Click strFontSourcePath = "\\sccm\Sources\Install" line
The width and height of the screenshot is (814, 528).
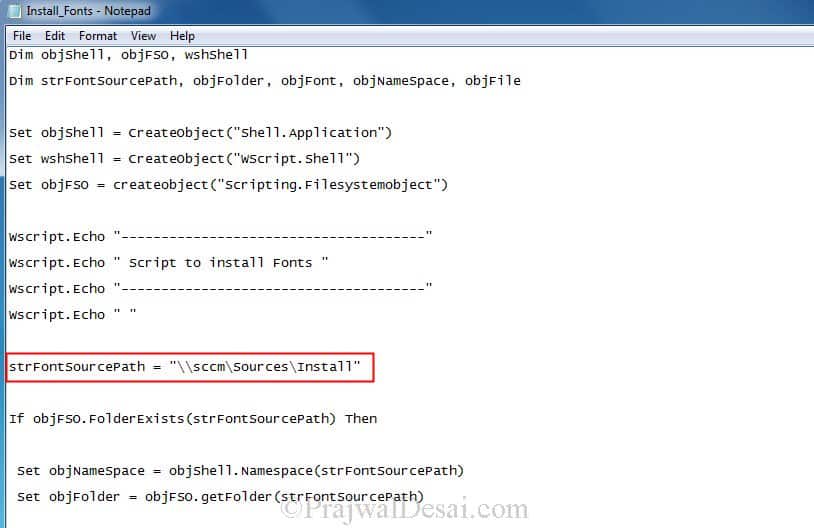pos(185,367)
